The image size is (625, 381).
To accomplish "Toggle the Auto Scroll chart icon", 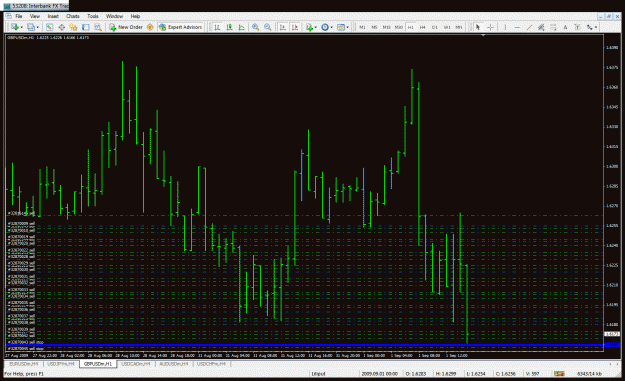I will pos(283,27).
